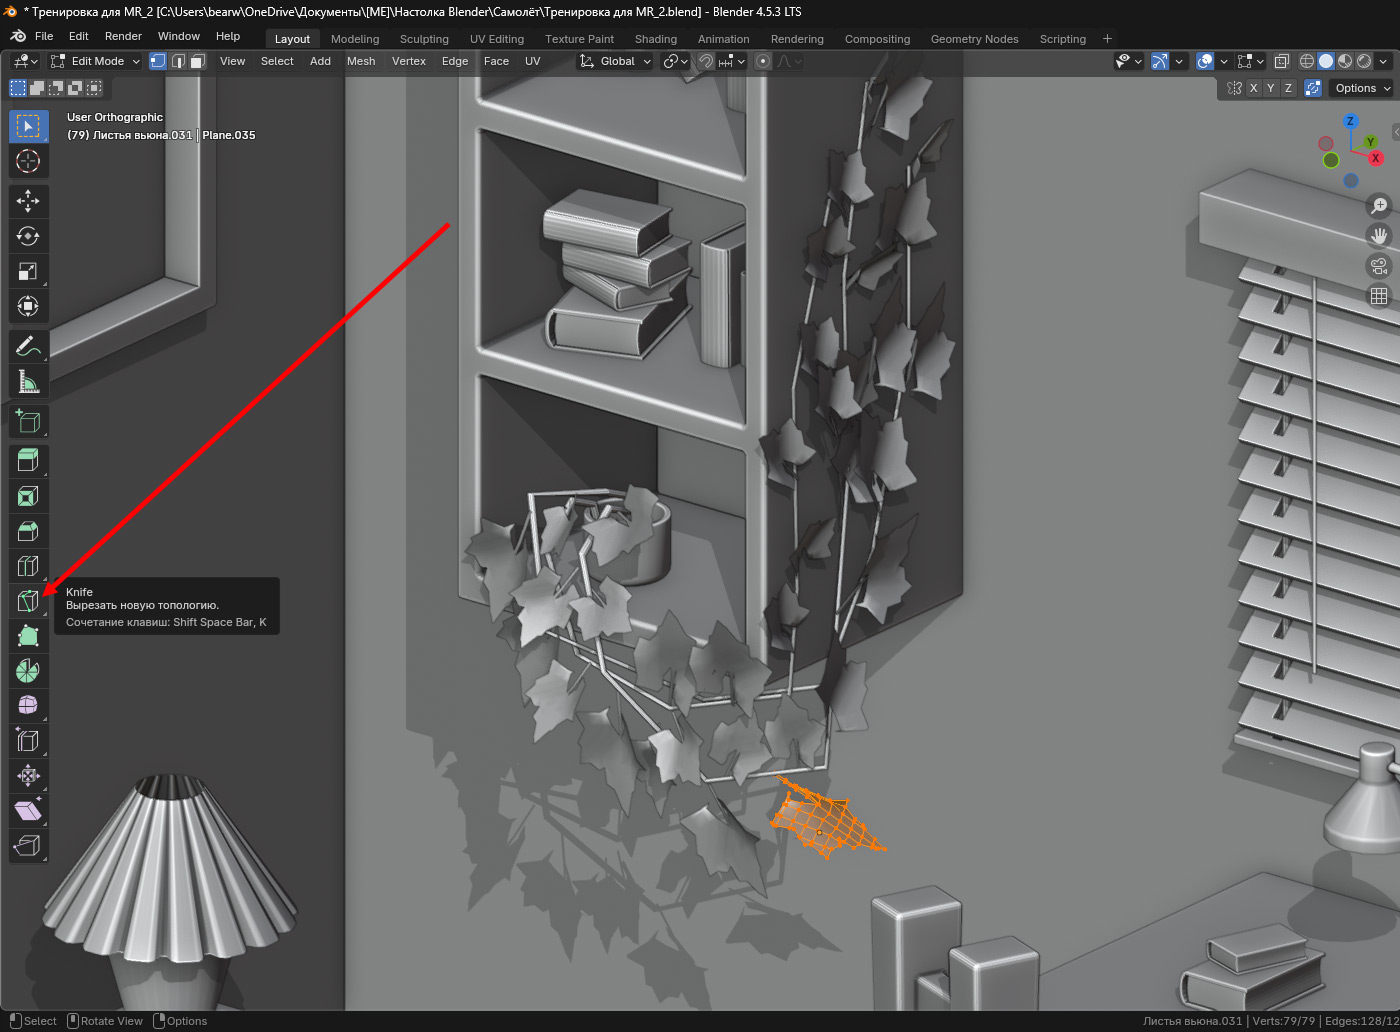The height and width of the screenshot is (1032, 1400).
Task: Switch viewport to wireframe shading
Action: pos(1307,61)
